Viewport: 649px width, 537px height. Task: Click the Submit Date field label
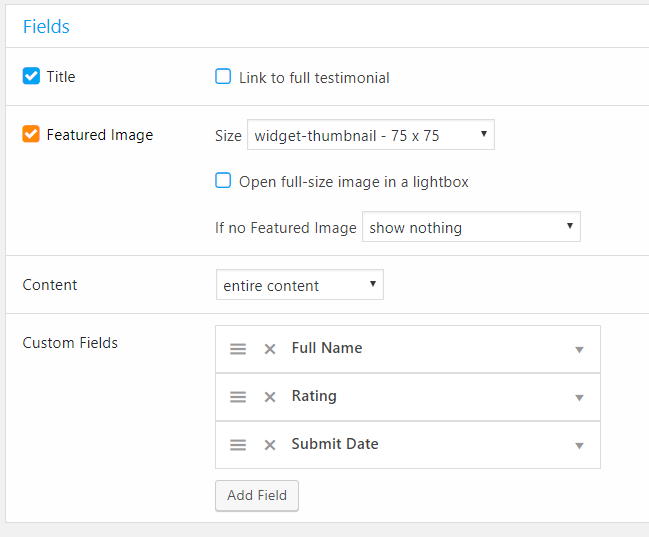[335, 444]
